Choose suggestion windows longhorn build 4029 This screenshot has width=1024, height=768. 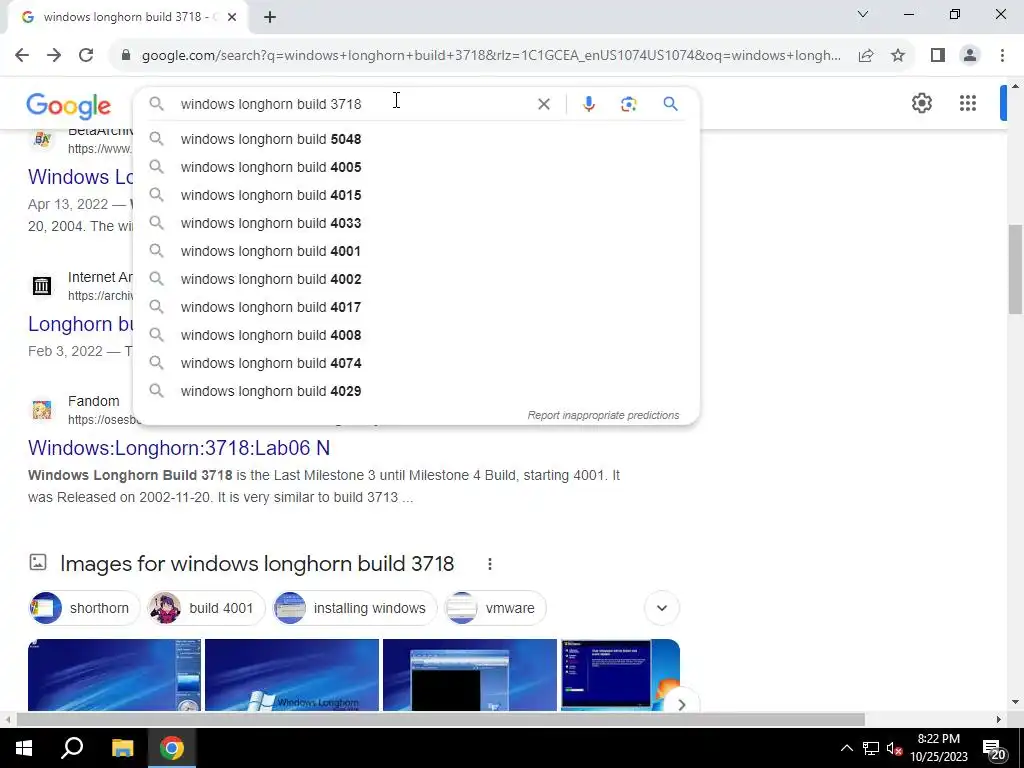point(416,391)
